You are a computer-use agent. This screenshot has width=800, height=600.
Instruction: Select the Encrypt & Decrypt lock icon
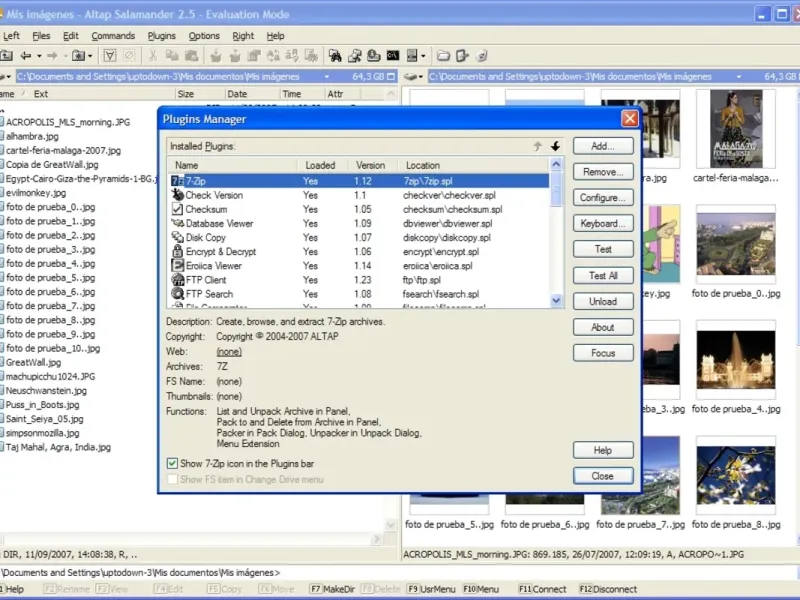pyautogui.click(x=177, y=252)
